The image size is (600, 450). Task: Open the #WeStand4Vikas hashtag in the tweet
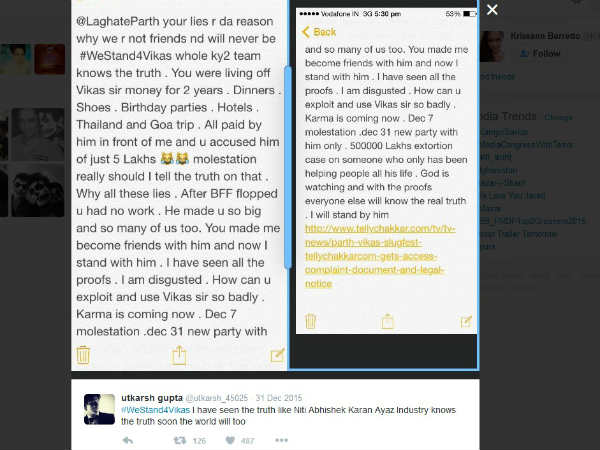pyautogui.click(x=155, y=410)
